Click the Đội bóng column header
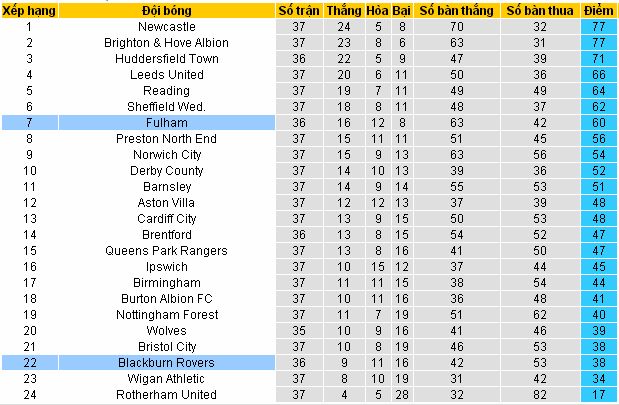Image resolution: width=619 pixels, height=405 pixels. tap(167, 11)
